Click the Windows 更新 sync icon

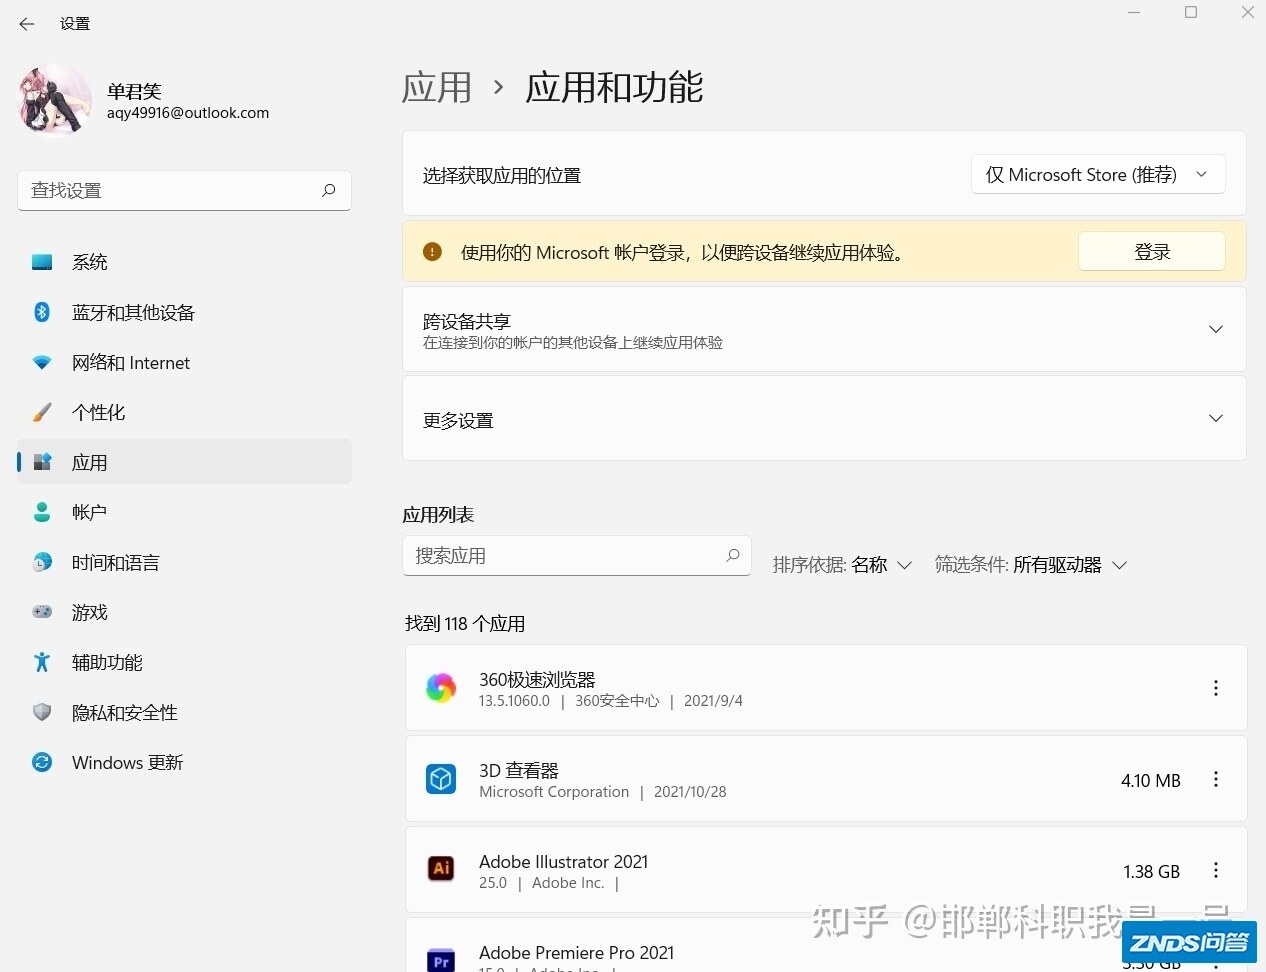(42, 762)
